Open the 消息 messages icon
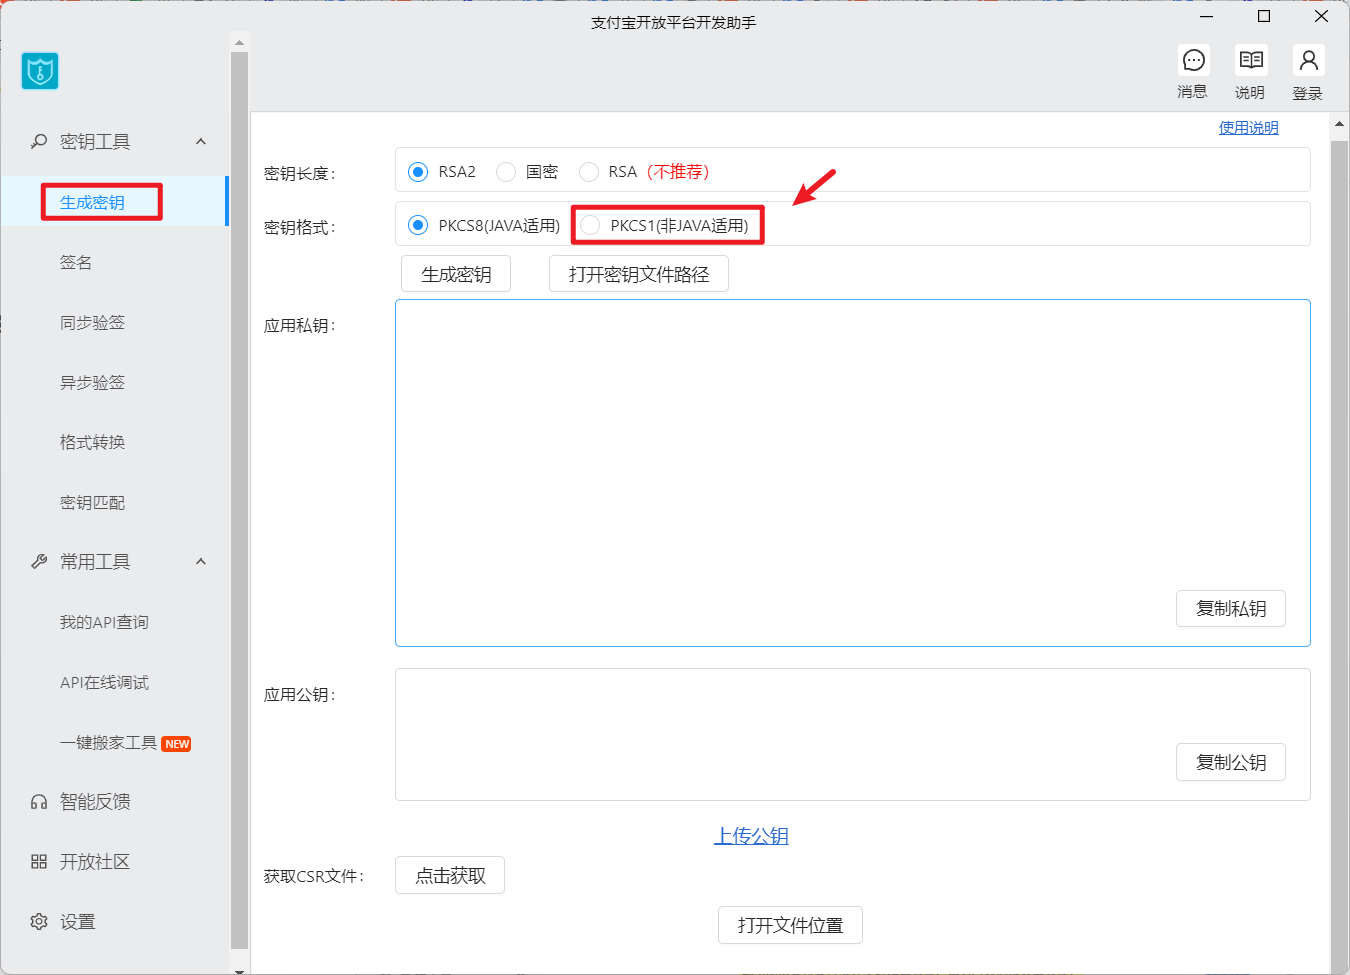Image resolution: width=1350 pixels, height=975 pixels. tap(1193, 60)
